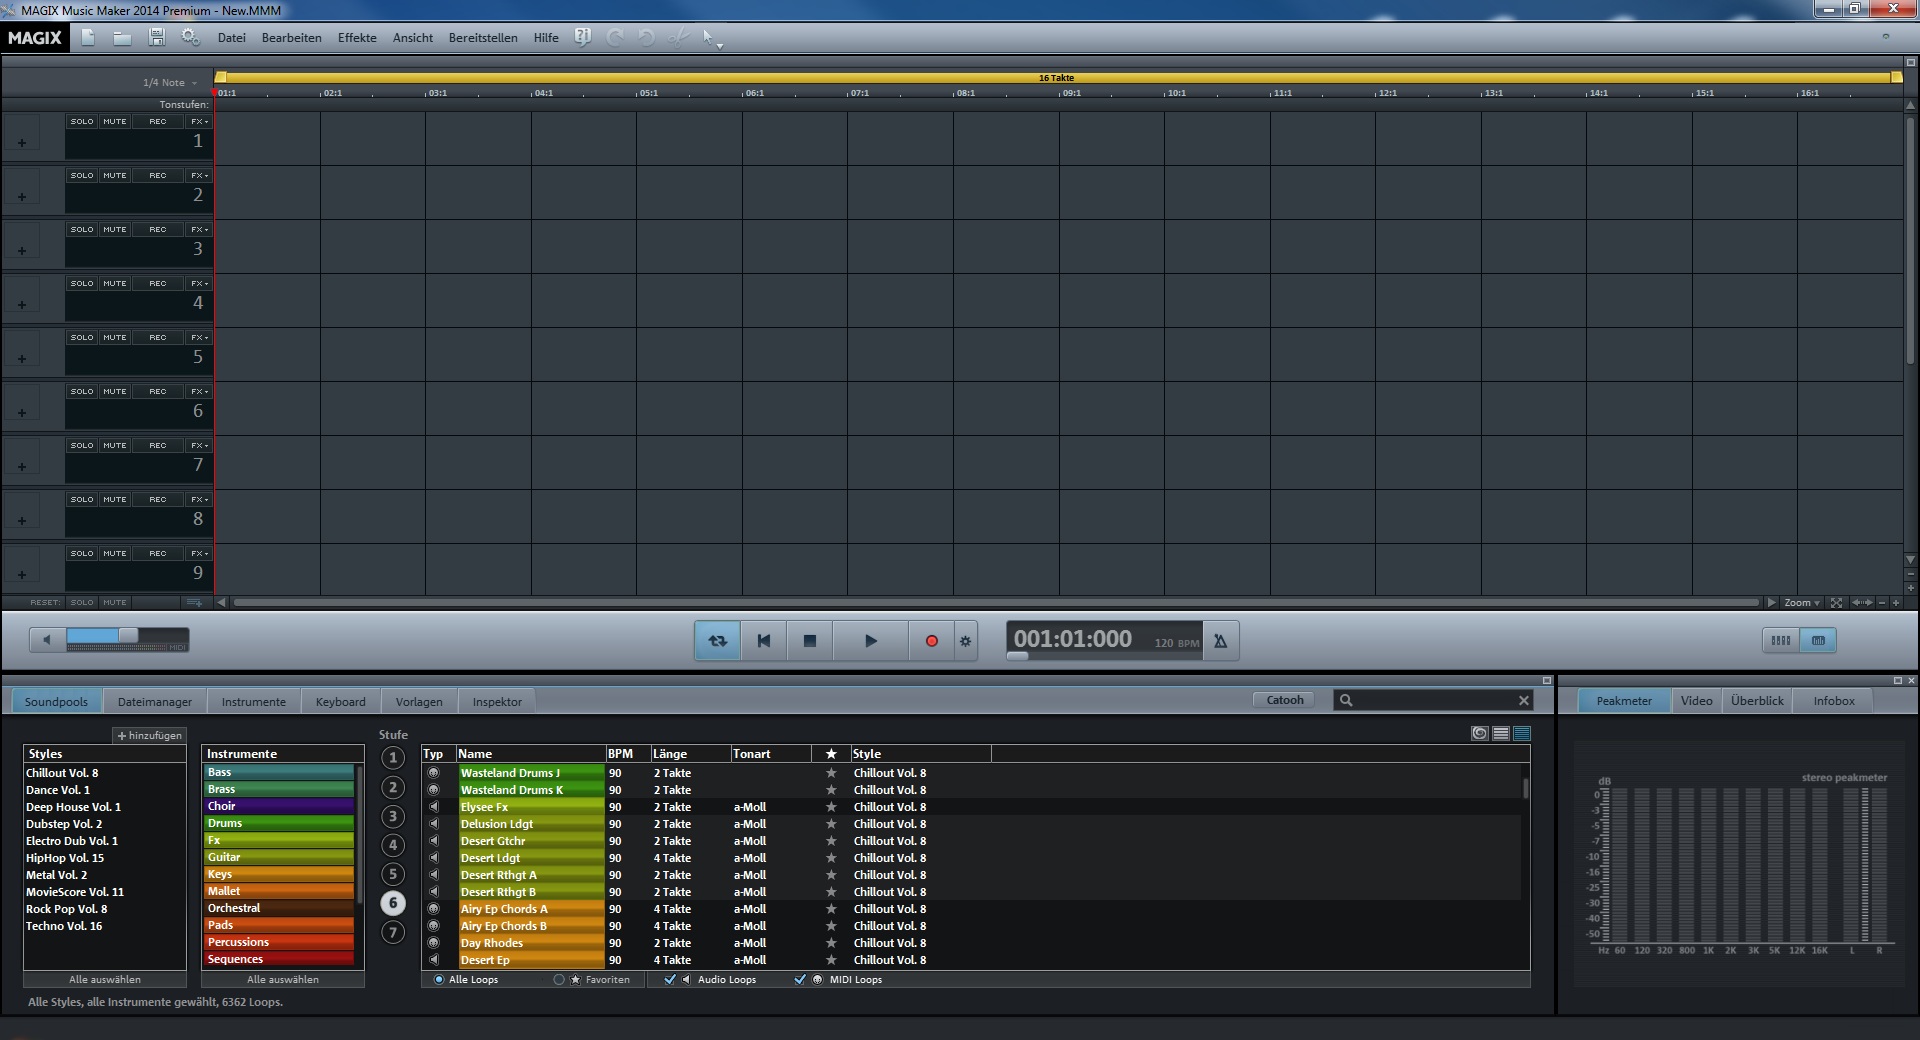The image size is (1920, 1040).
Task: Click the circular preview icon above the loop list
Action: [1480, 733]
